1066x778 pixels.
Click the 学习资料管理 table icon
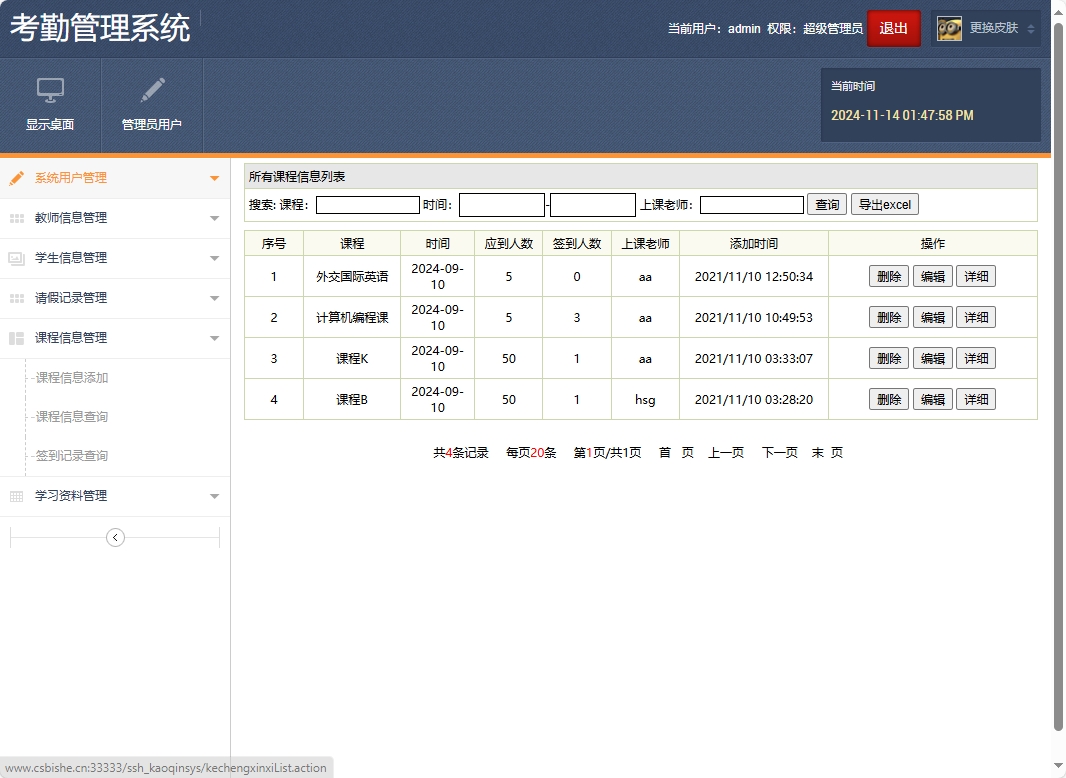[x=18, y=495]
